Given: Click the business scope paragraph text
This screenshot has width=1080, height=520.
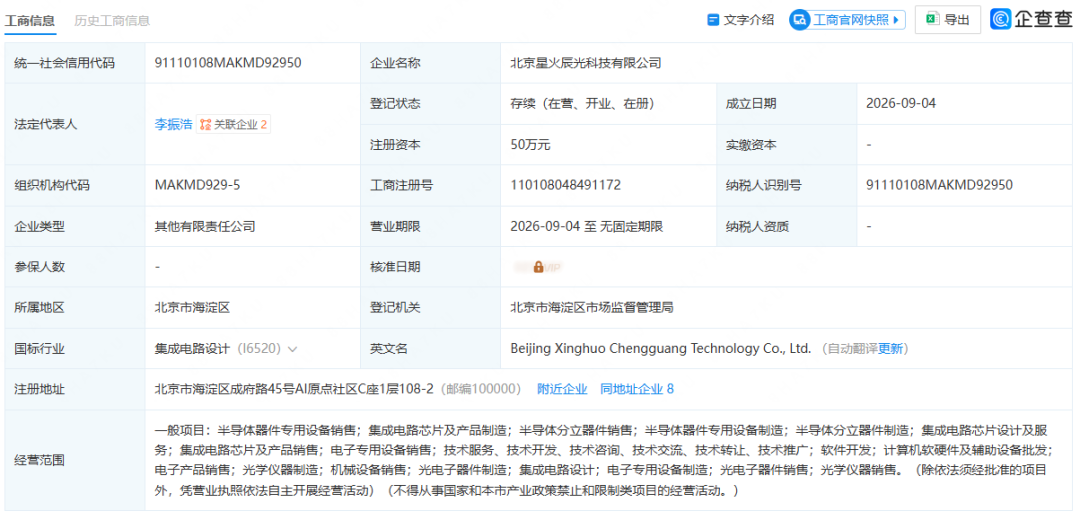Looking at the screenshot, I should click(x=607, y=460).
